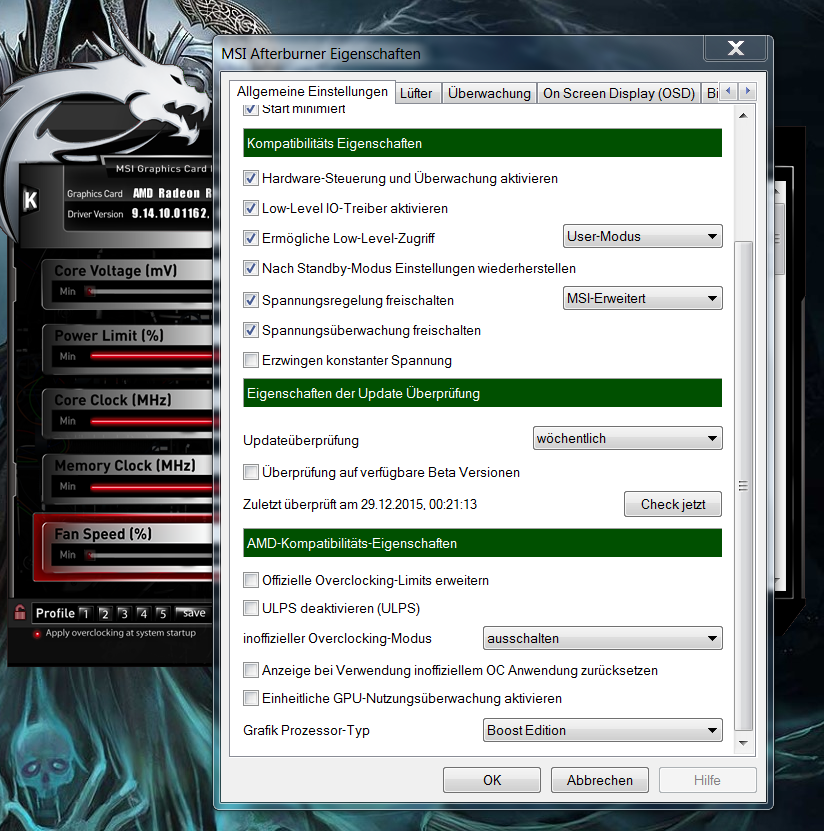Image resolution: width=824 pixels, height=831 pixels.
Task: Select profile slot 4
Action: coord(143,614)
